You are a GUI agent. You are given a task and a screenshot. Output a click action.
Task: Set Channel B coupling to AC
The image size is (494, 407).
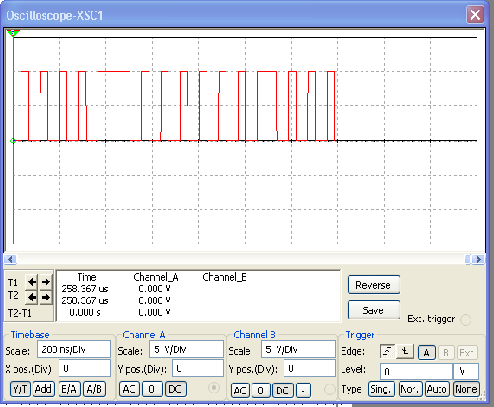[240, 390]
